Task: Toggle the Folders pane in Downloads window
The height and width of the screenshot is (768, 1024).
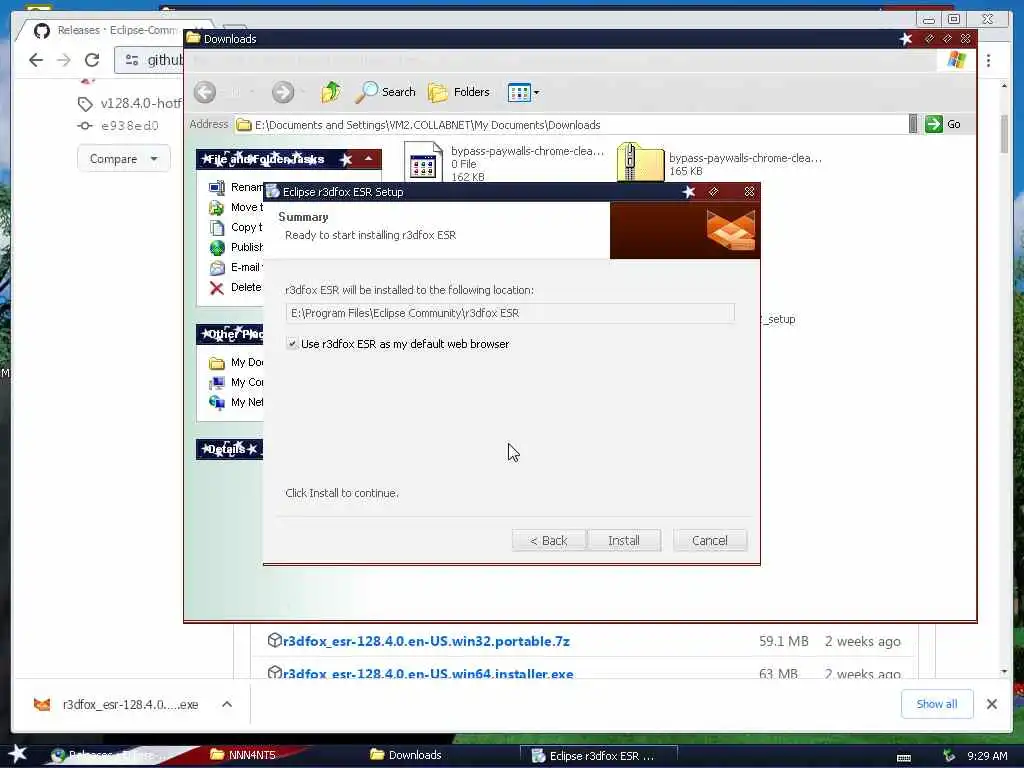Action: [458, 92]
